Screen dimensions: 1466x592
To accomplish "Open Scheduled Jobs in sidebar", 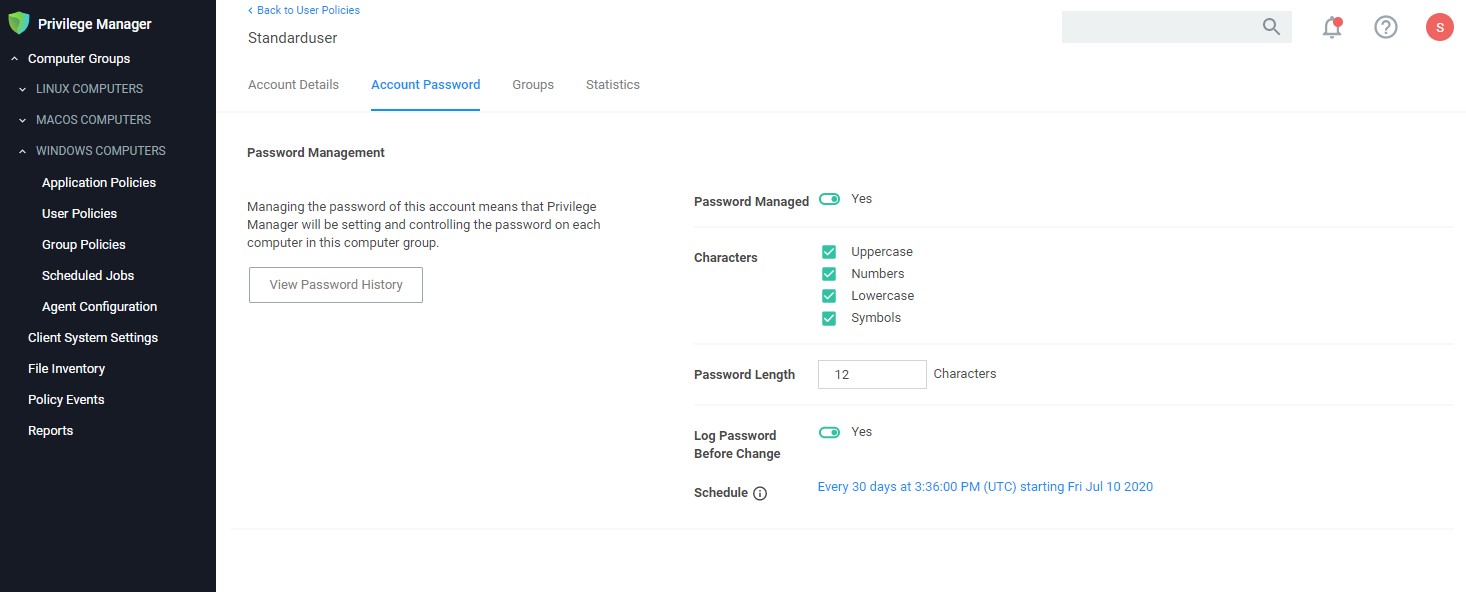I will click(88, 276).
